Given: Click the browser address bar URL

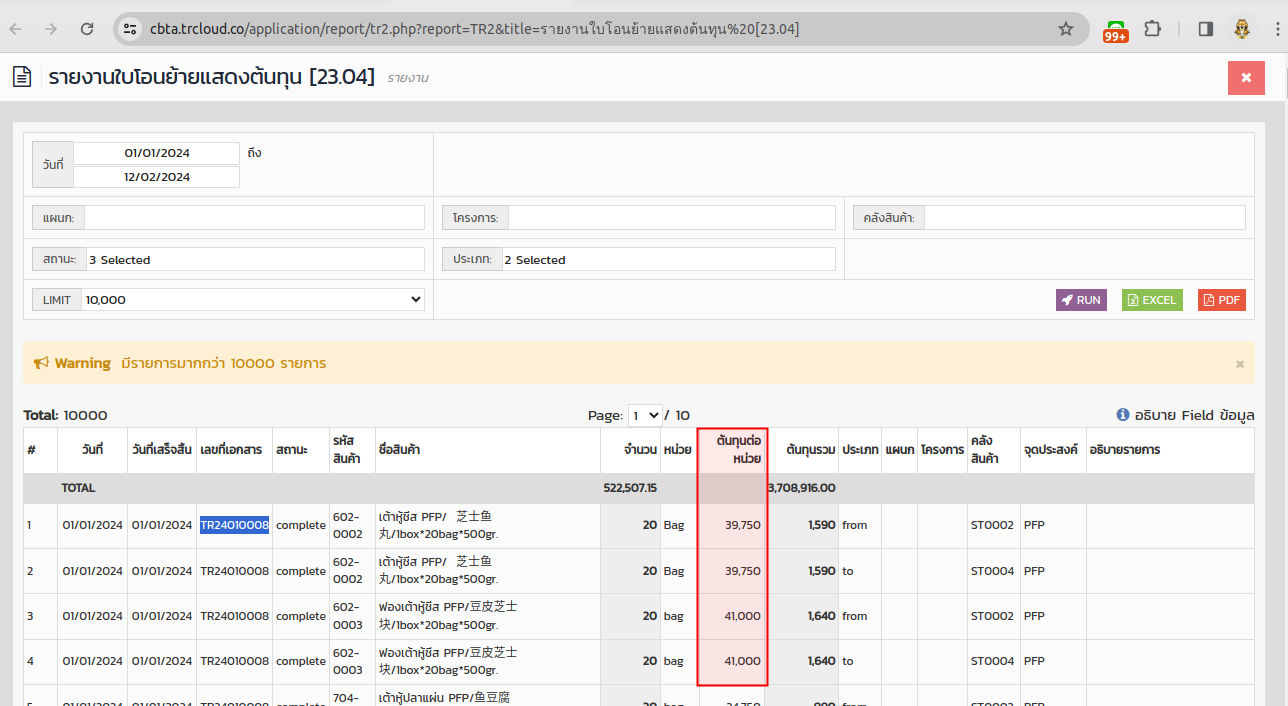Looking at the screenshot, I should pos(474,29).
